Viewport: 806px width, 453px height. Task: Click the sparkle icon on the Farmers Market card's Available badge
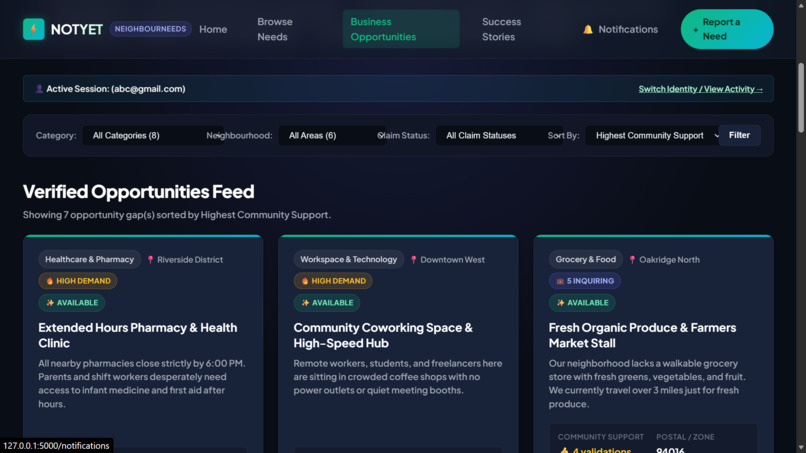coord(560,303)
